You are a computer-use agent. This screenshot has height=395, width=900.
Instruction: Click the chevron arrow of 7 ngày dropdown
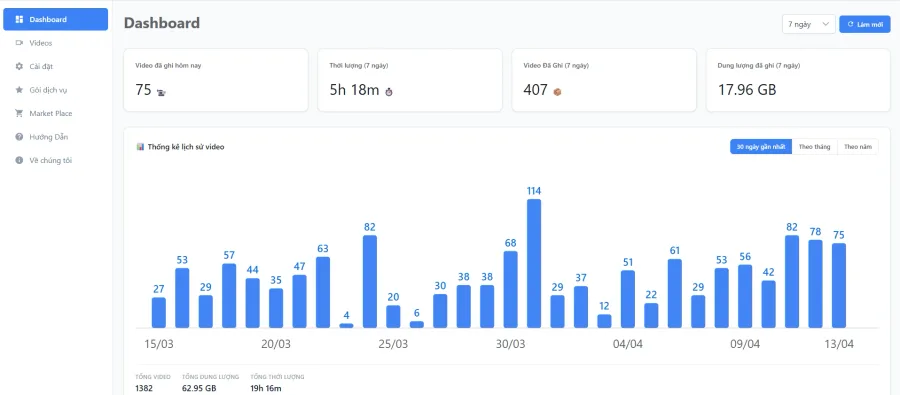click(x=825, y=24)
